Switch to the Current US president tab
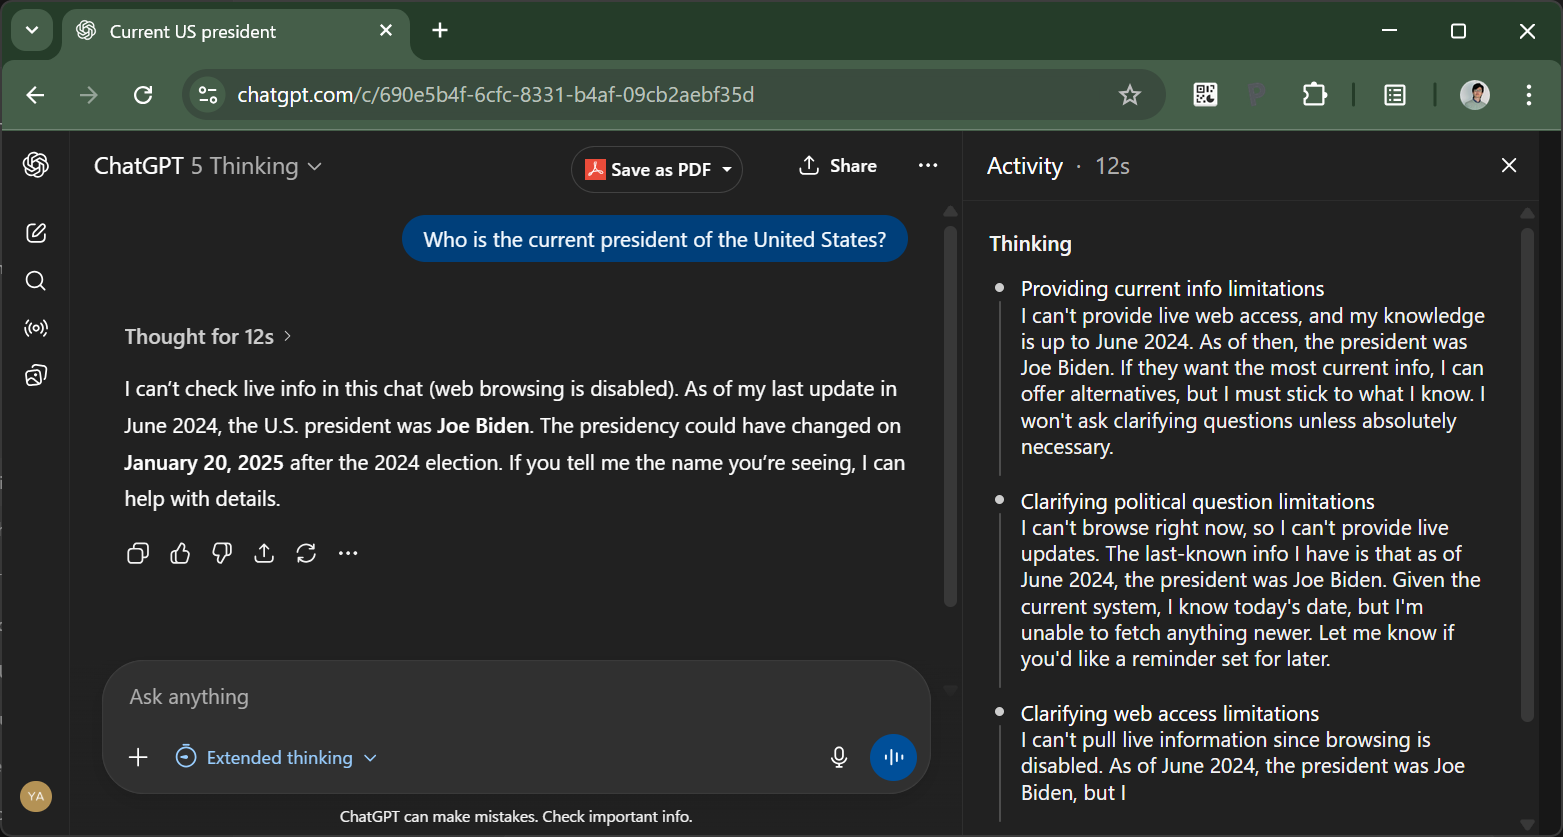1563x837 pixels. point(192,31)
